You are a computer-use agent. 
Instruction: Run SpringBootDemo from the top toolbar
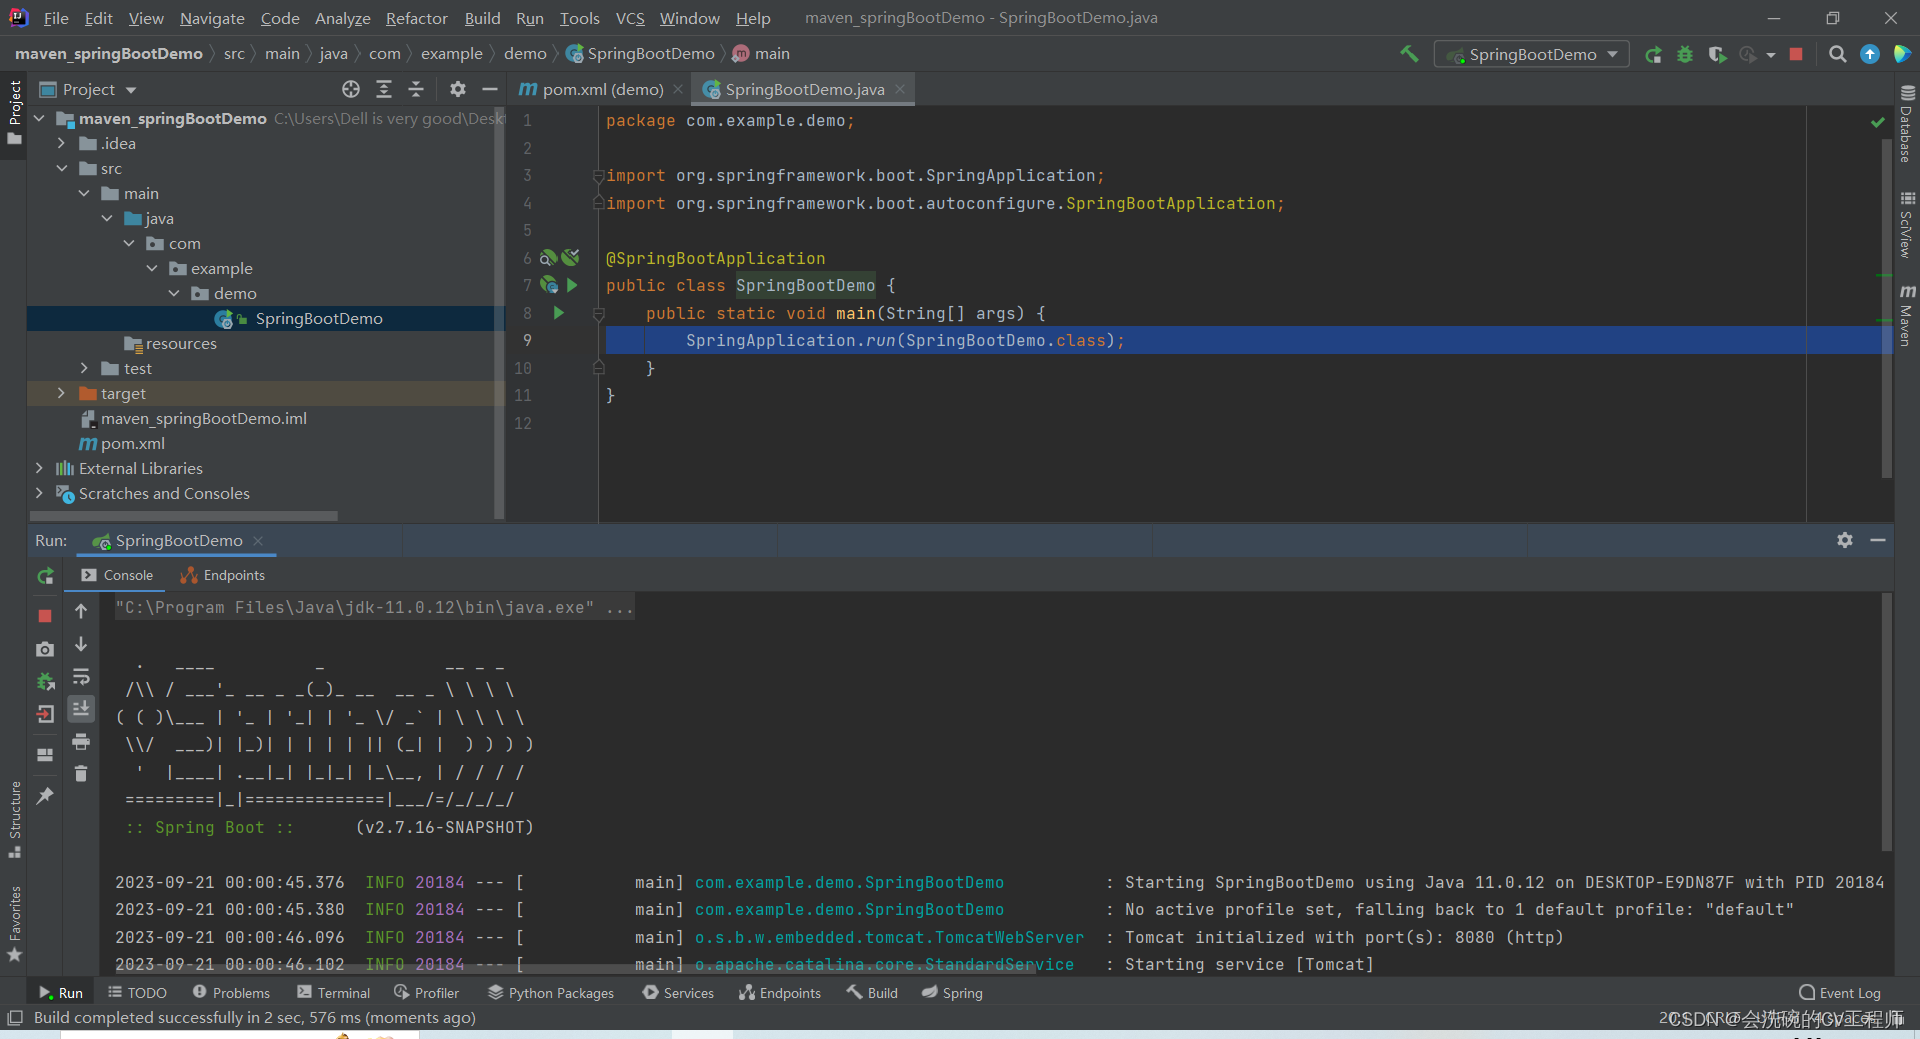coord(1654,54)
